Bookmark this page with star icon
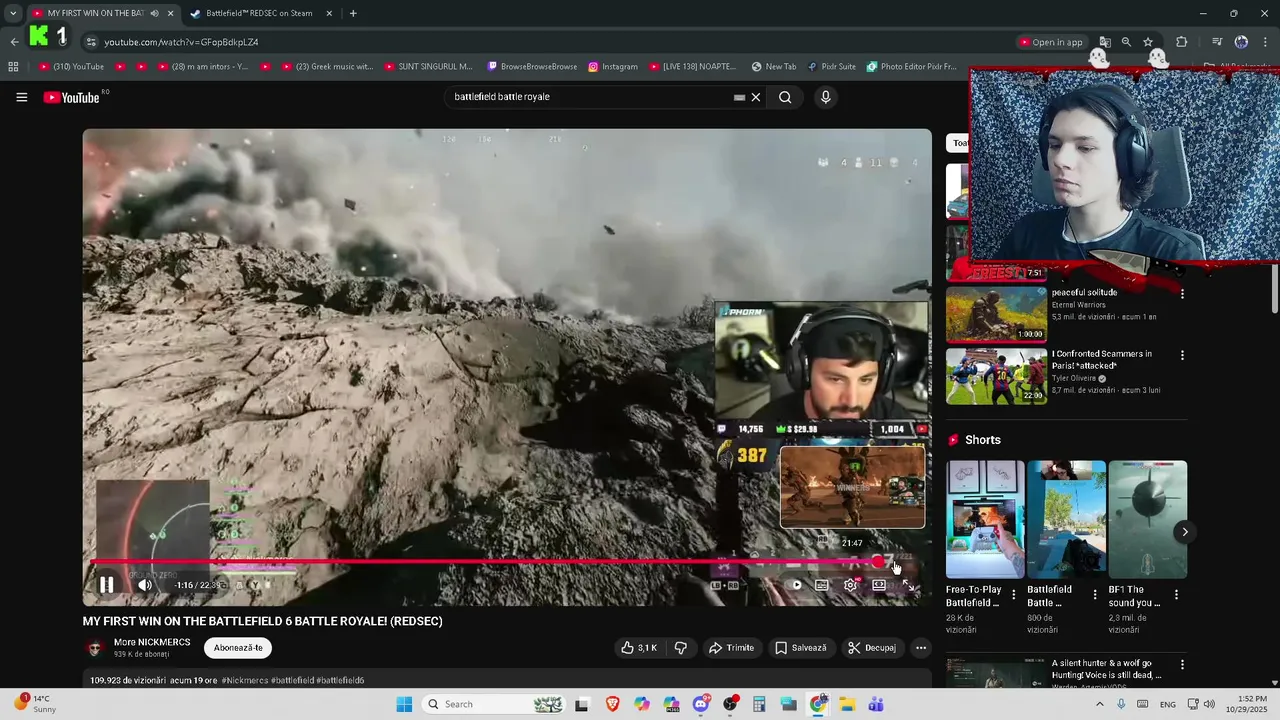 coord(1148,42)
